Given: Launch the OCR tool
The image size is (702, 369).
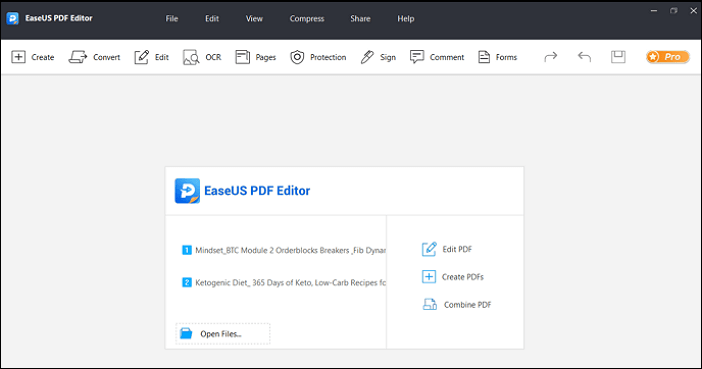Looking at the screenshot, I should [202, 57].
